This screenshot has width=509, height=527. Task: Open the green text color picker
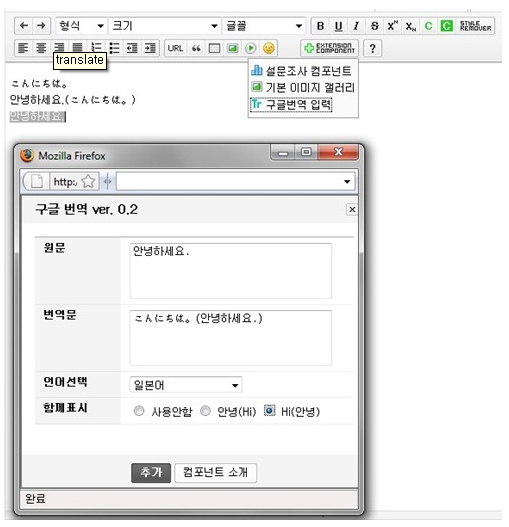428,26
